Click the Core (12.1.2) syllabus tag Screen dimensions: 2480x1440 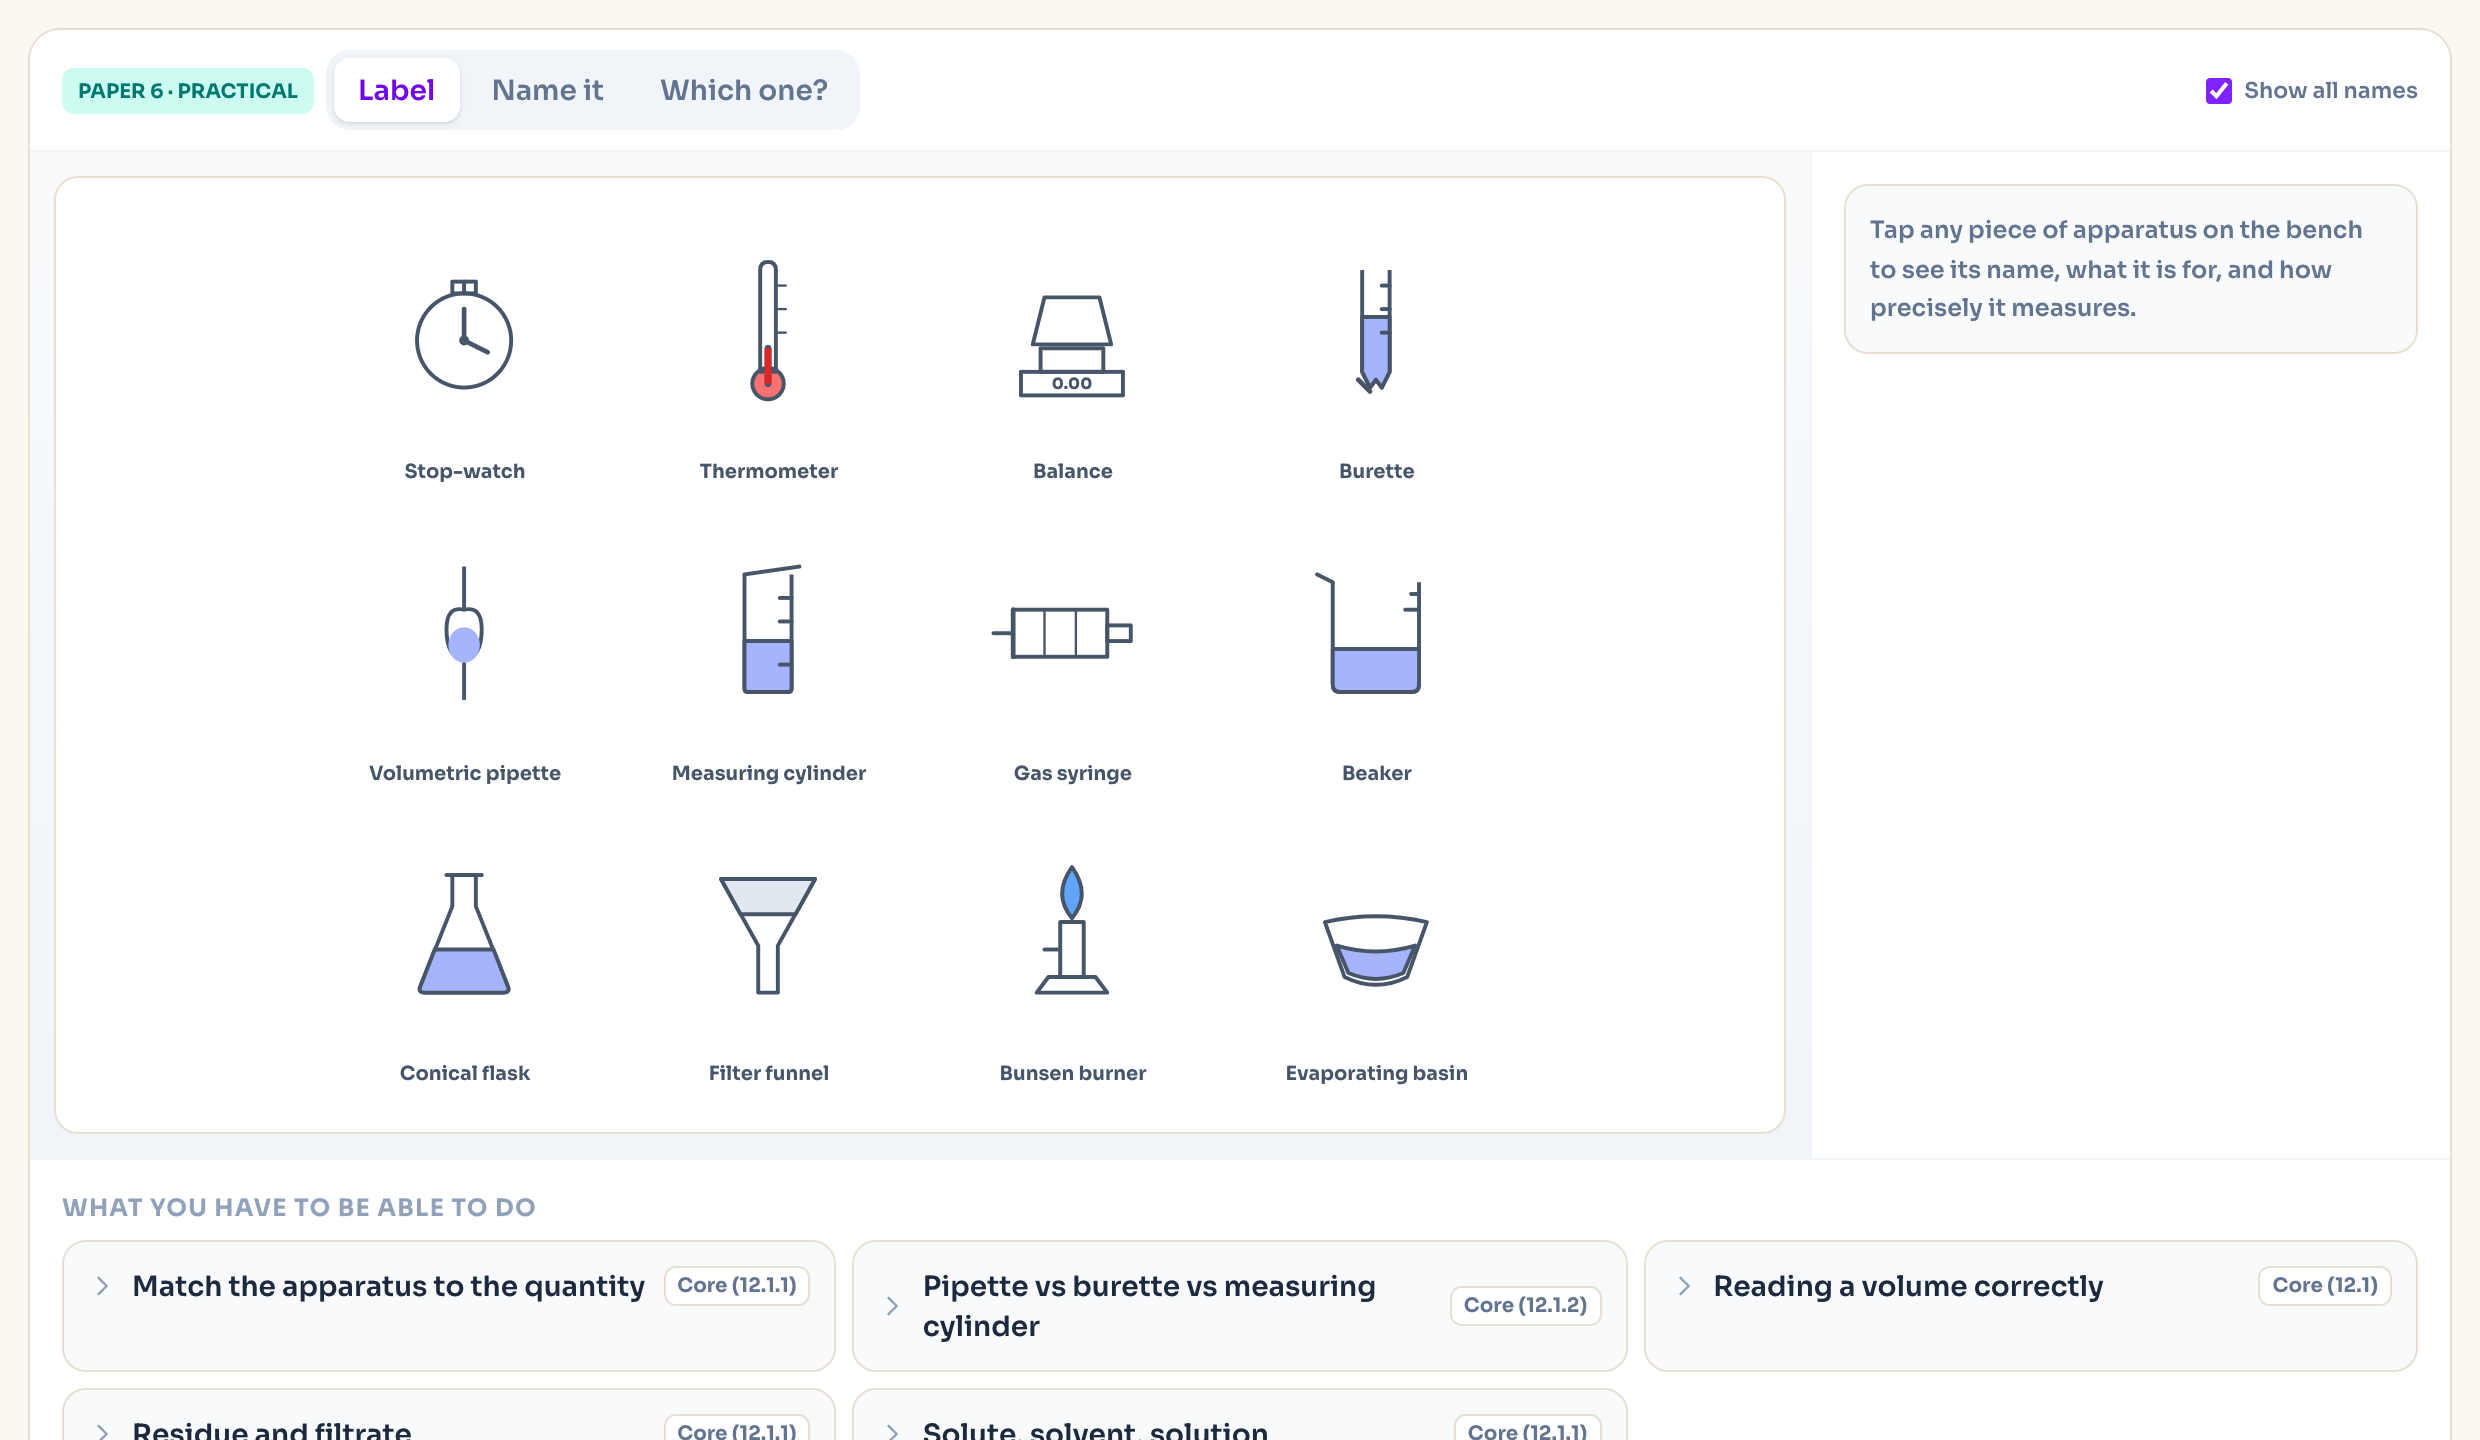[1525, 1305]
